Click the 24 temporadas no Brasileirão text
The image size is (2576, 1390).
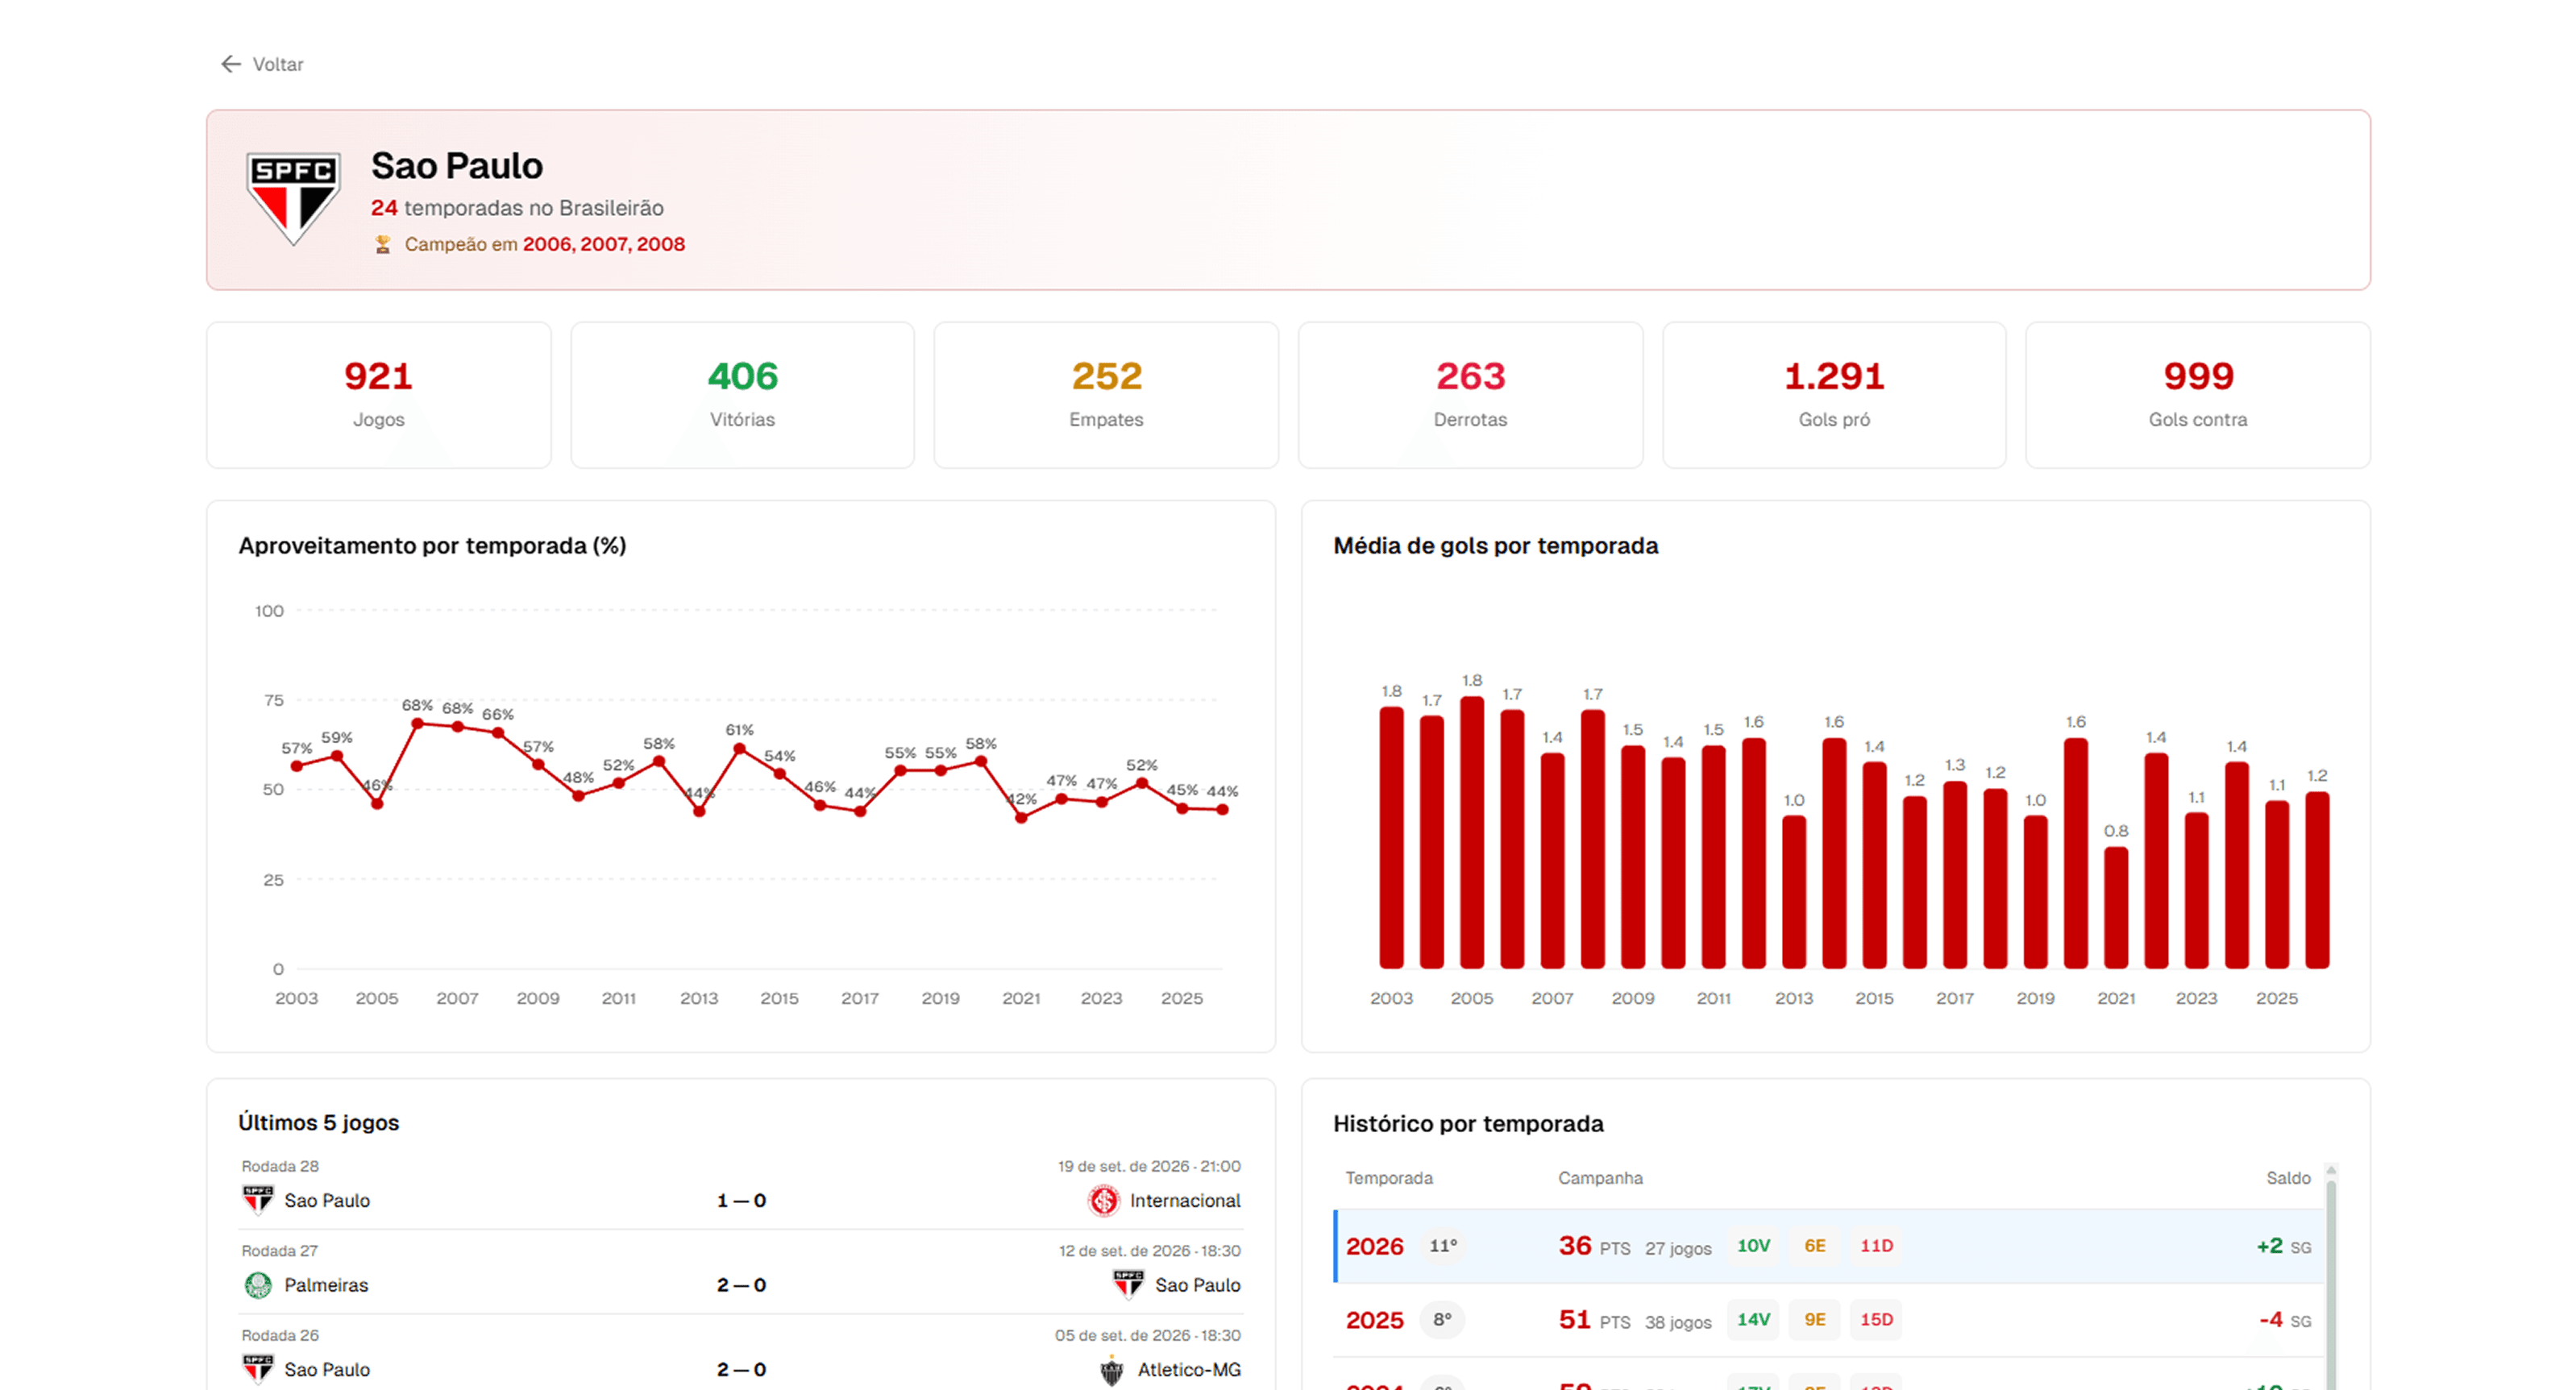[517, 208]
